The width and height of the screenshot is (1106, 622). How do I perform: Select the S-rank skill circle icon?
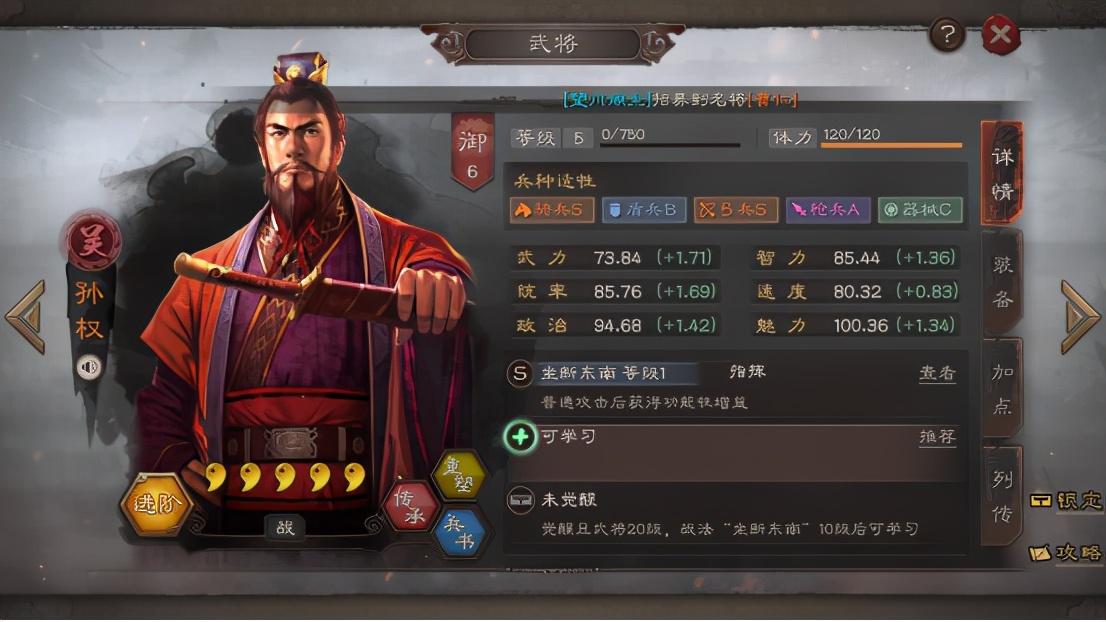(x=520, y=373)
